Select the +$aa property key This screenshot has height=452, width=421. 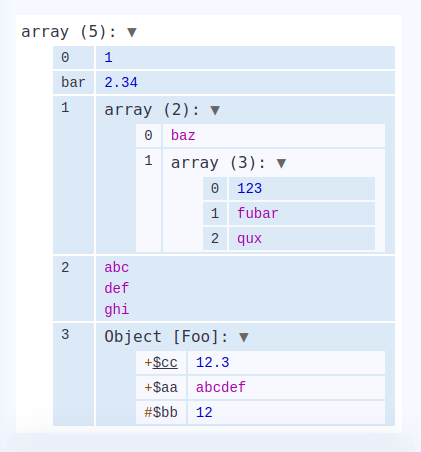(161, 387)
